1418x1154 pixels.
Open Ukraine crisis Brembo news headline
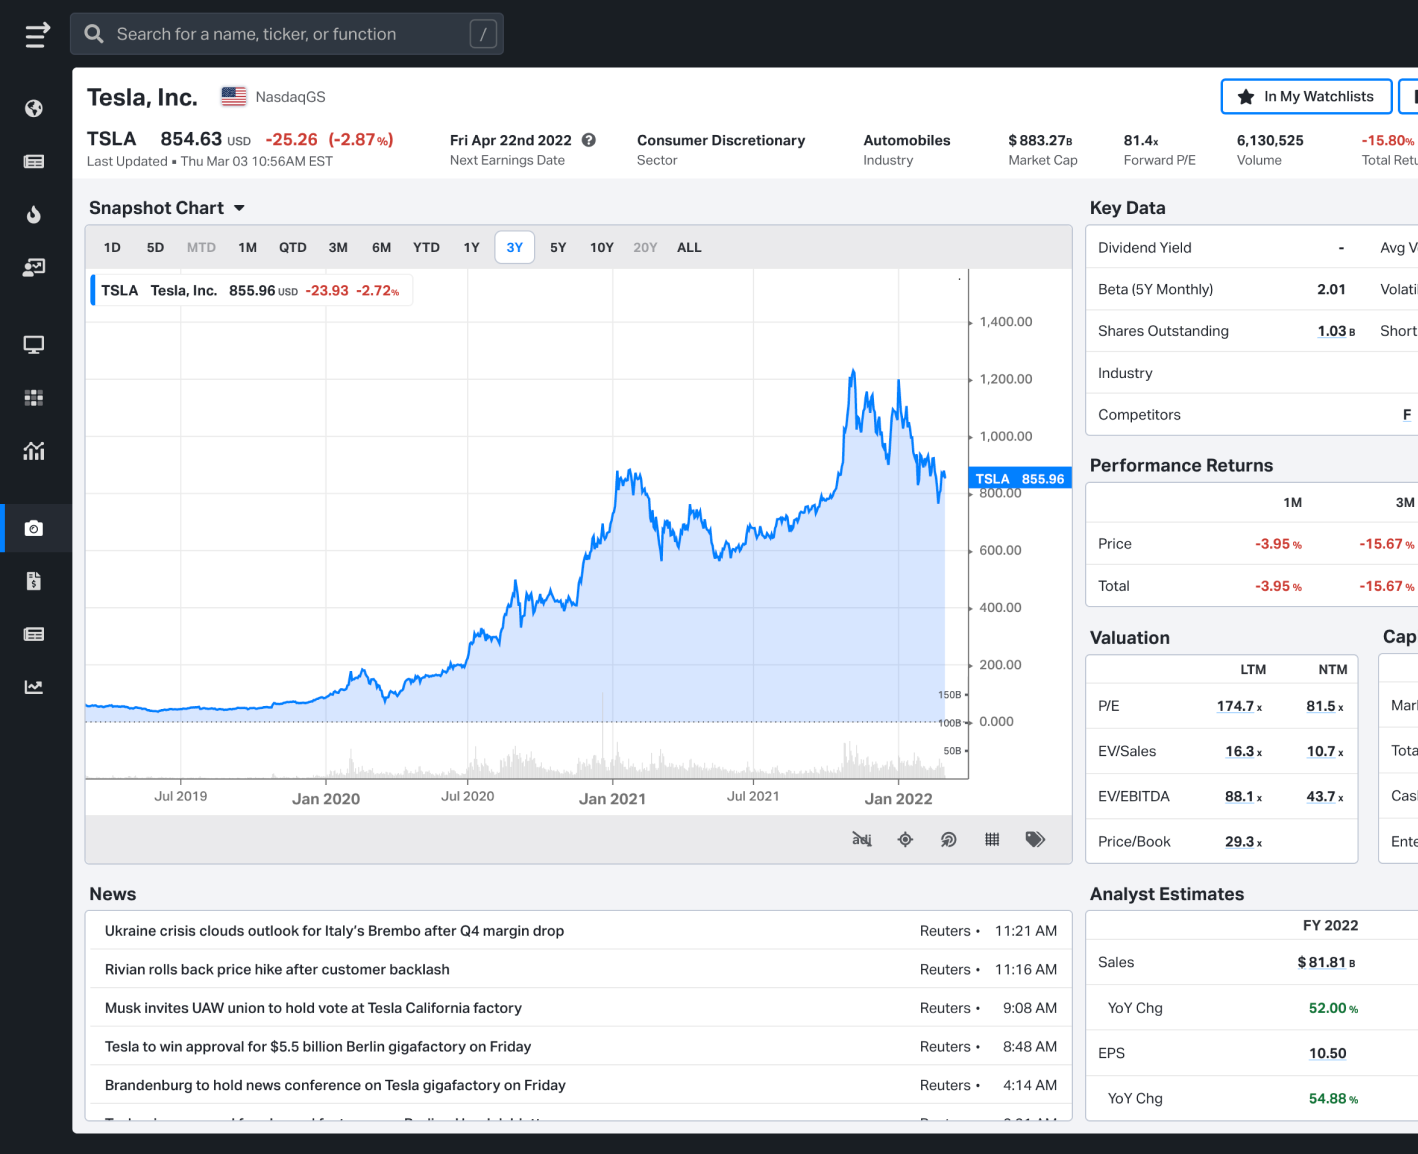(x=334, y=931)
